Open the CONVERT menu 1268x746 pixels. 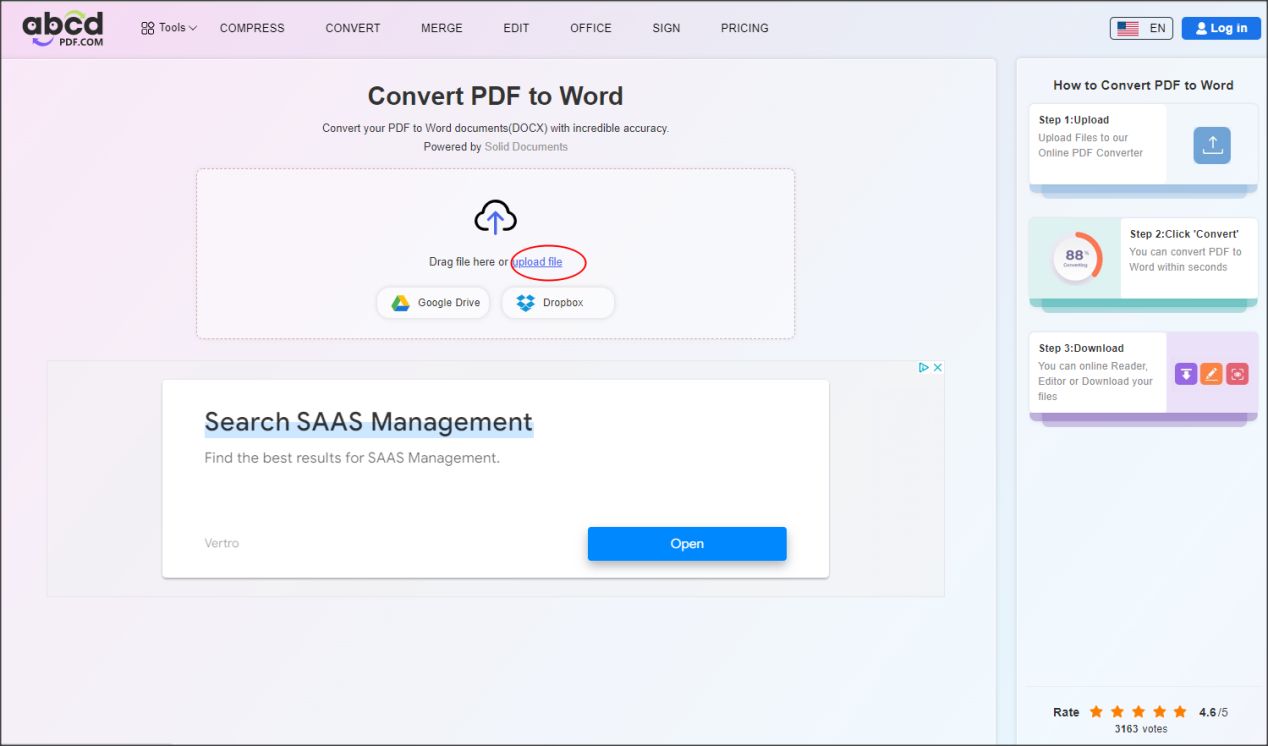(x=353, y=28)
